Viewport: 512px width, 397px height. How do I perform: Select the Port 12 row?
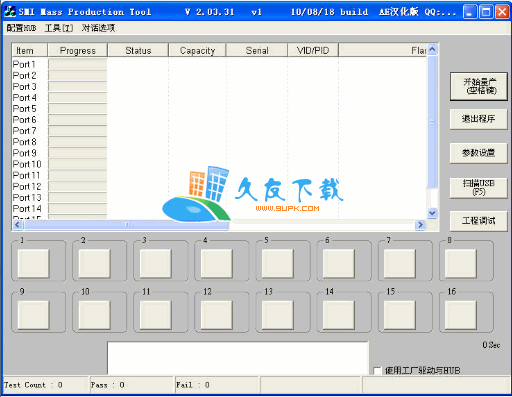(219, 186)
